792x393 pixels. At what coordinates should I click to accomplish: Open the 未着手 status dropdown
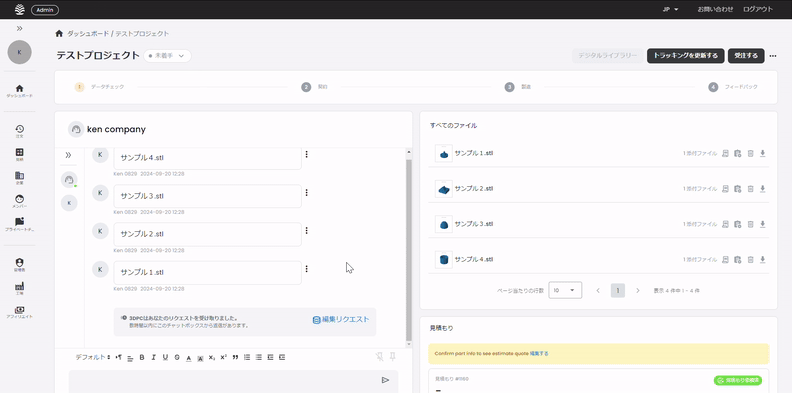tap(167, 56)
